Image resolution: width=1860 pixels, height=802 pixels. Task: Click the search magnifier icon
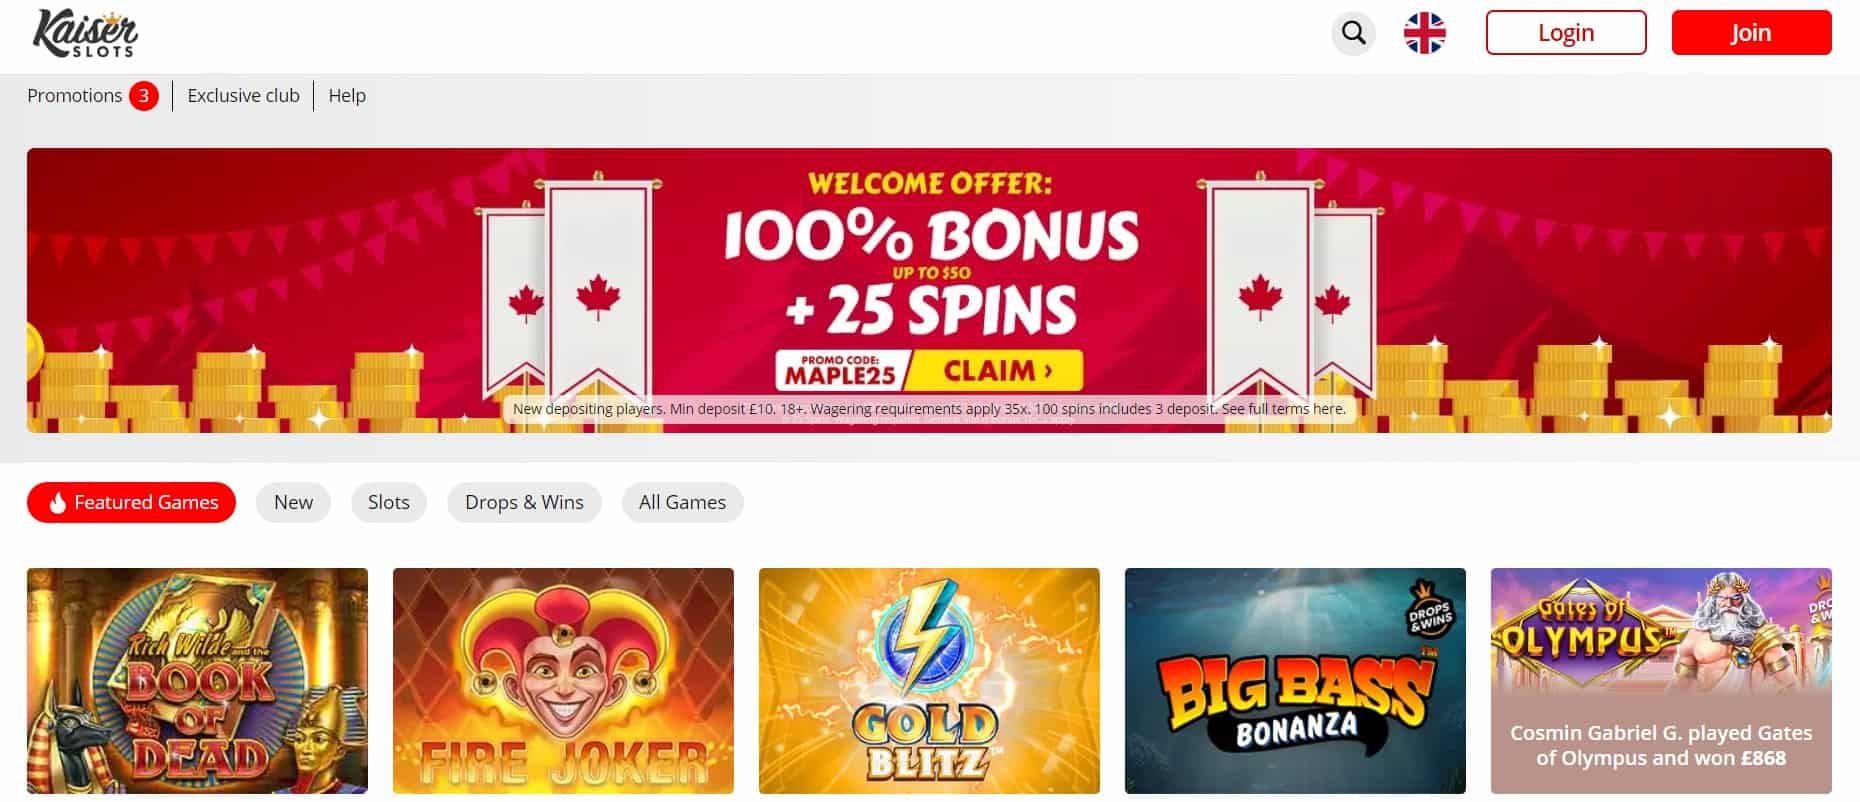click(1353, 33)
